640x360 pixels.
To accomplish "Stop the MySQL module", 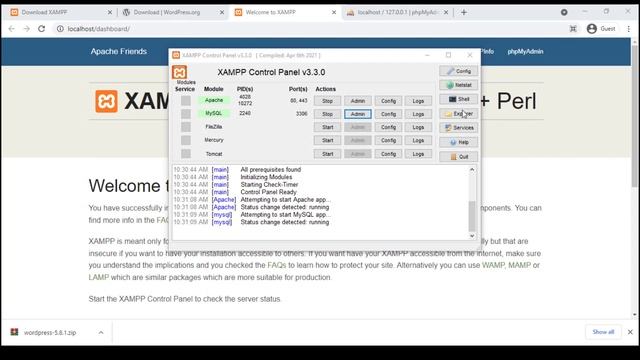I will 327,114.
